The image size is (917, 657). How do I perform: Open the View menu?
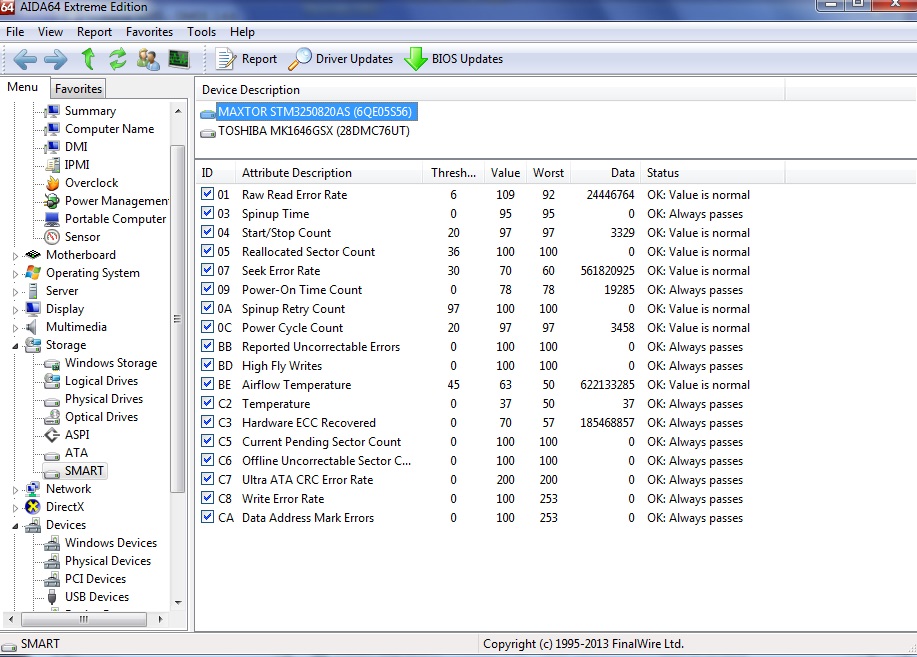pyautogui.click(x=50, y=32)
